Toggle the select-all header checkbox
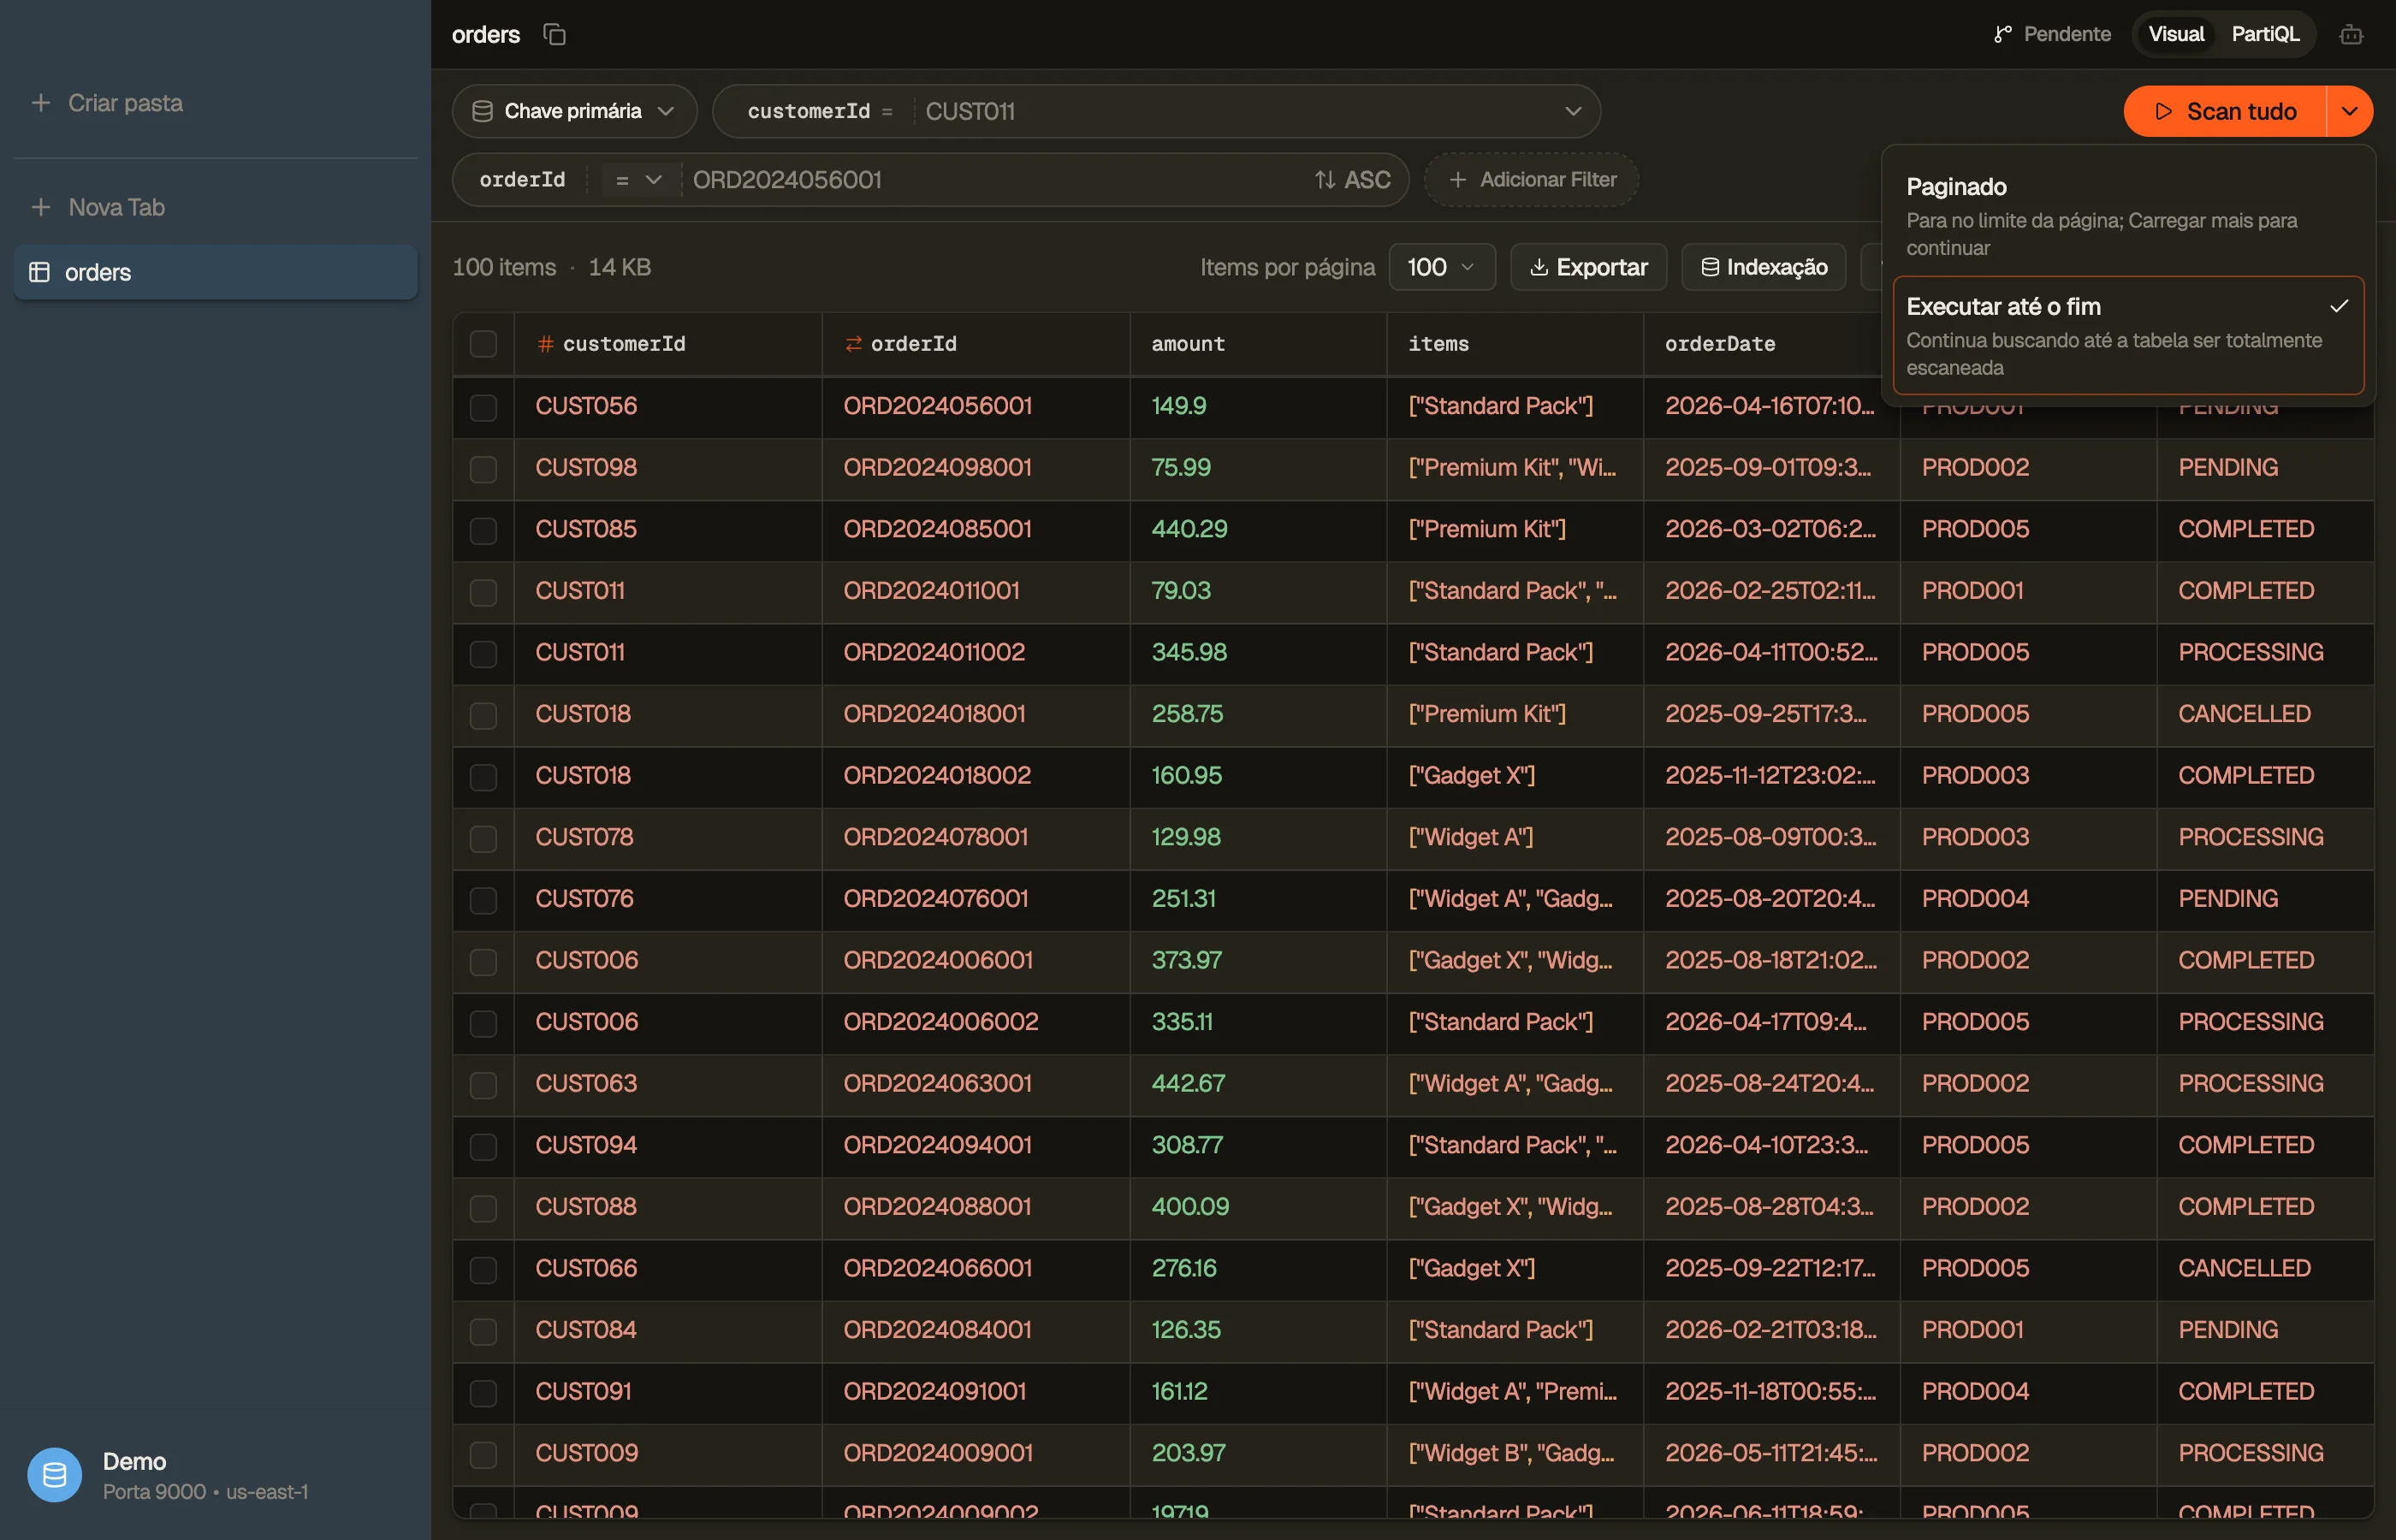Image resolution: width=2396 pixels, height=1540 pixels. click(483, 344)
